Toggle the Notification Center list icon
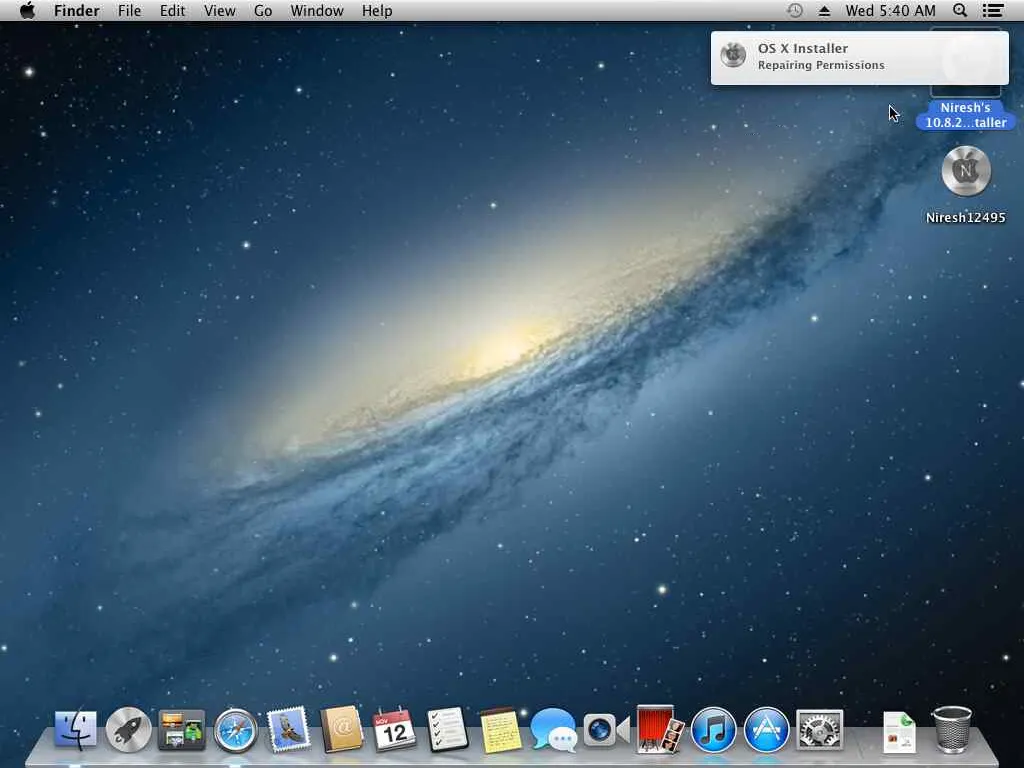Image resolution: width=1024 pixels, height=768 pixels. click(993, 10)
